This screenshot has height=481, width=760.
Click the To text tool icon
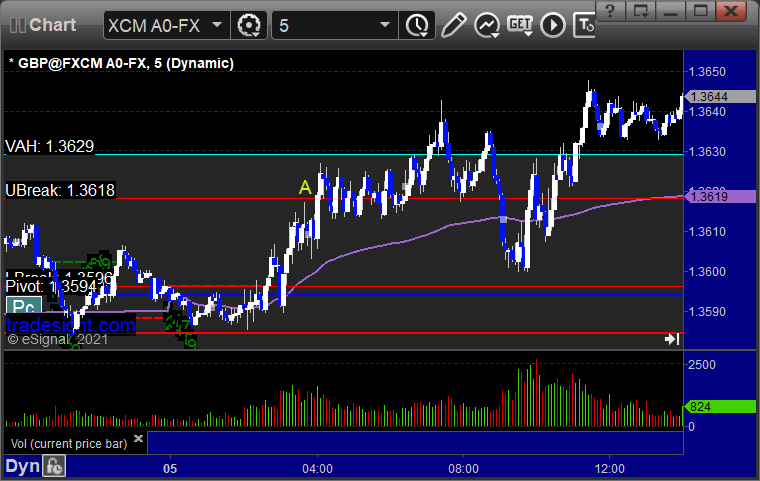[584, 25]
